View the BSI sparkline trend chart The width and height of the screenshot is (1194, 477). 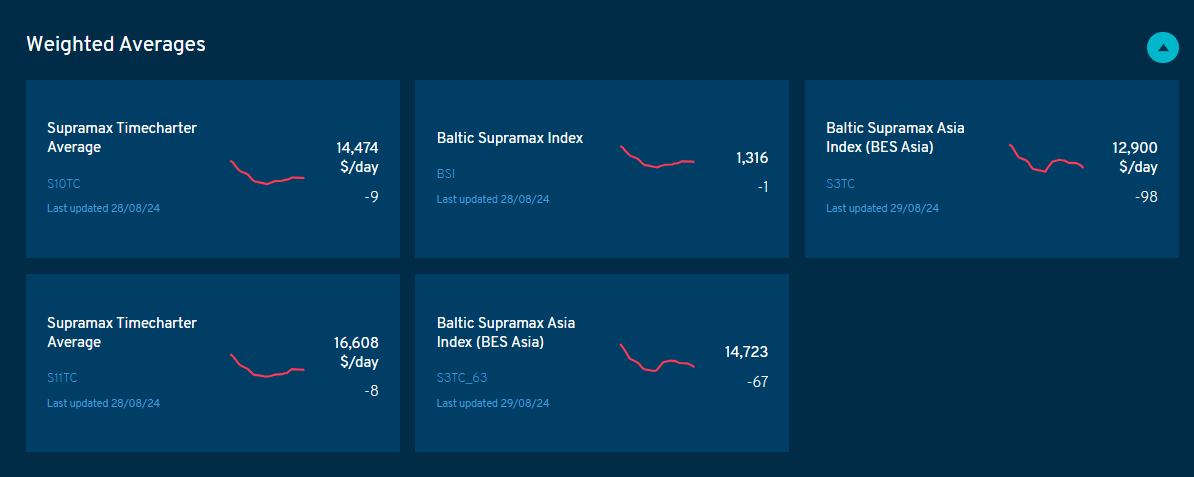[x=657, y=157]
